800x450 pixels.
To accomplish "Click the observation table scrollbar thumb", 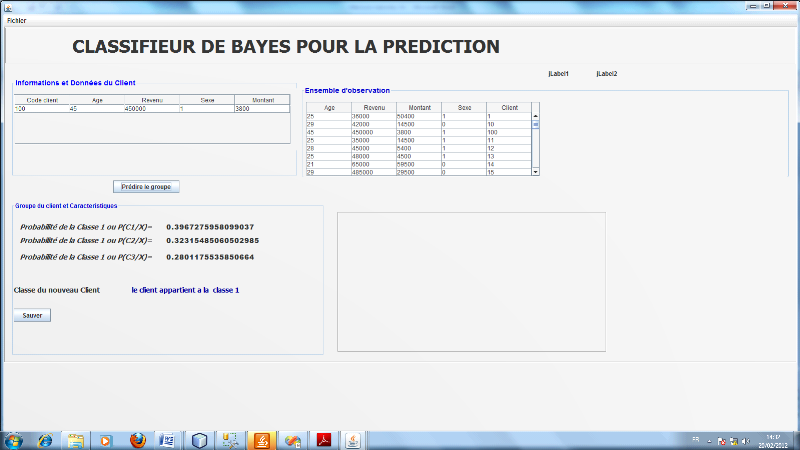I will click(536, 124).
